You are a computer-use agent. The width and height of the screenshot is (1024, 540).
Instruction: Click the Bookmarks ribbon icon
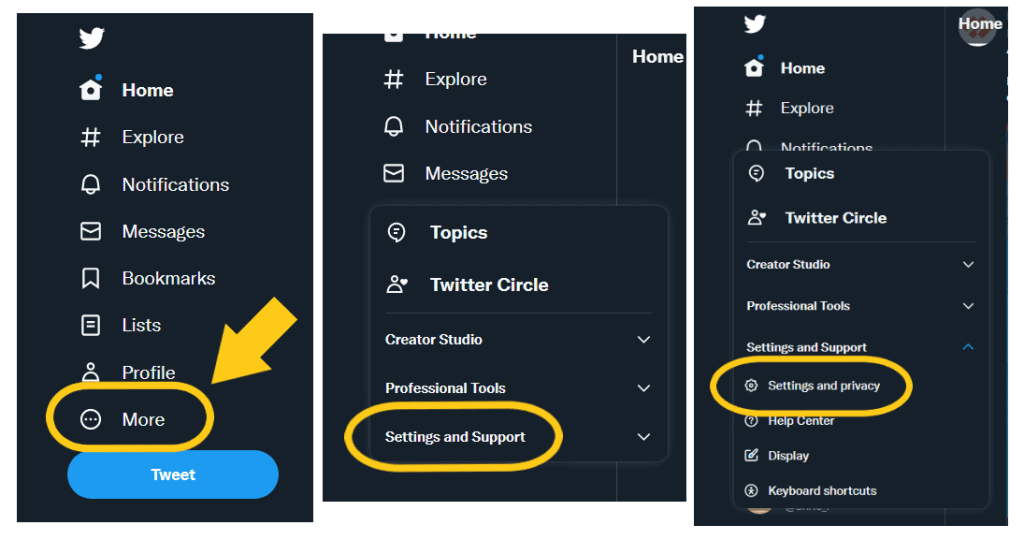coord(90,279)
